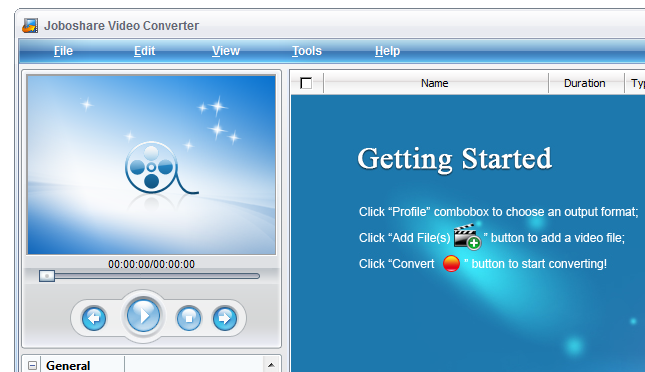Click the red Convert icon in instructions
The image size is (645, 372).
(x=451, y=263)
